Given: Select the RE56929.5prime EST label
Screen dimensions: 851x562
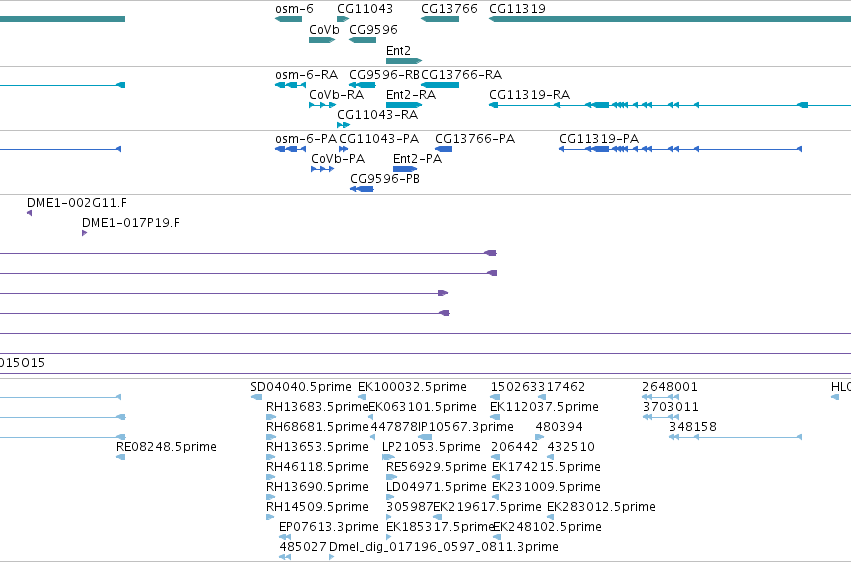Looking at the screenshot, I should click(x=436, y=467).
